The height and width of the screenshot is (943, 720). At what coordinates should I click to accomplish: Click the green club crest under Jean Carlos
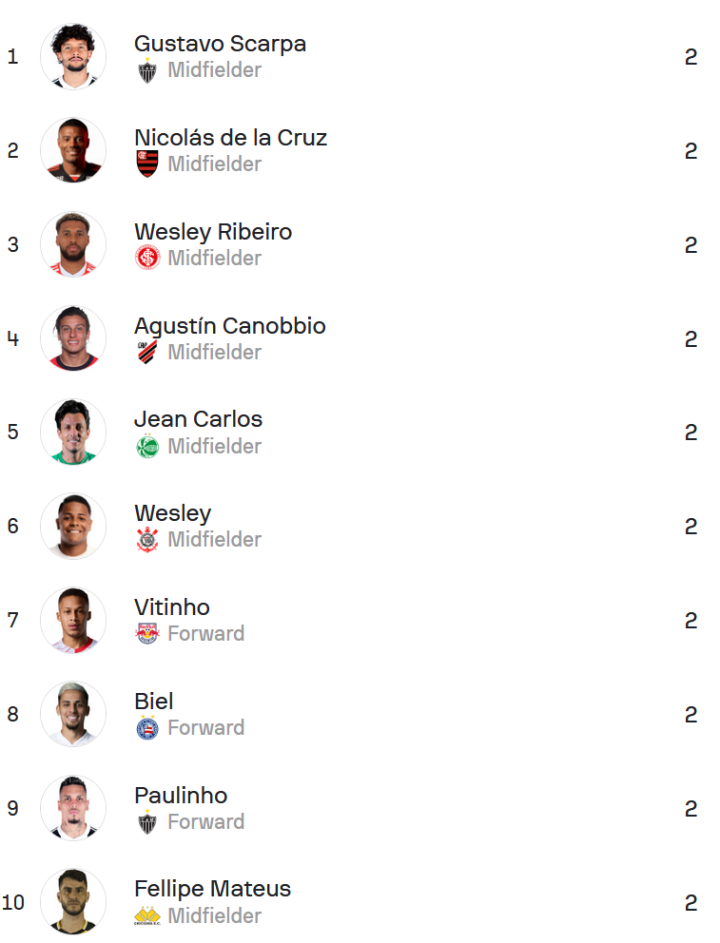147,446
